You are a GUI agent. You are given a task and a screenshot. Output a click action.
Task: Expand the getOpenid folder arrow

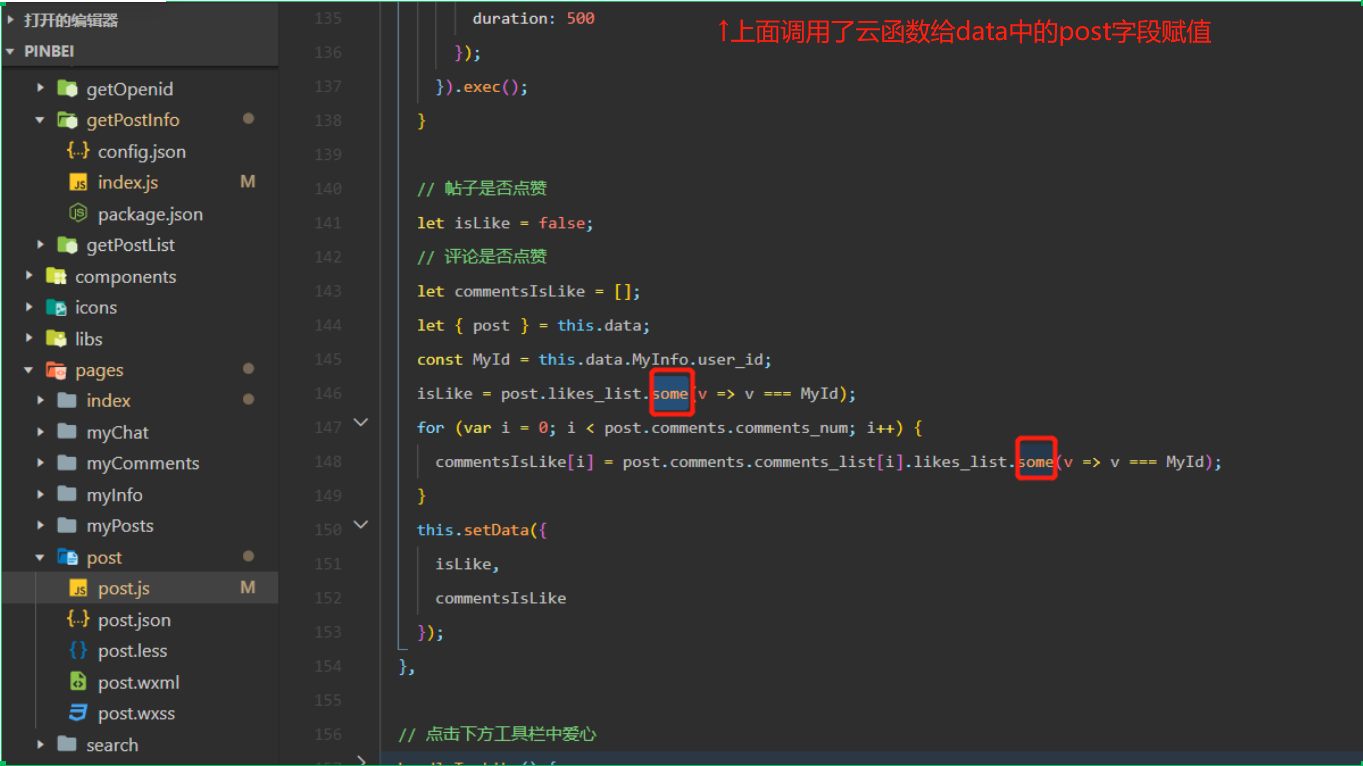(41, 88)
